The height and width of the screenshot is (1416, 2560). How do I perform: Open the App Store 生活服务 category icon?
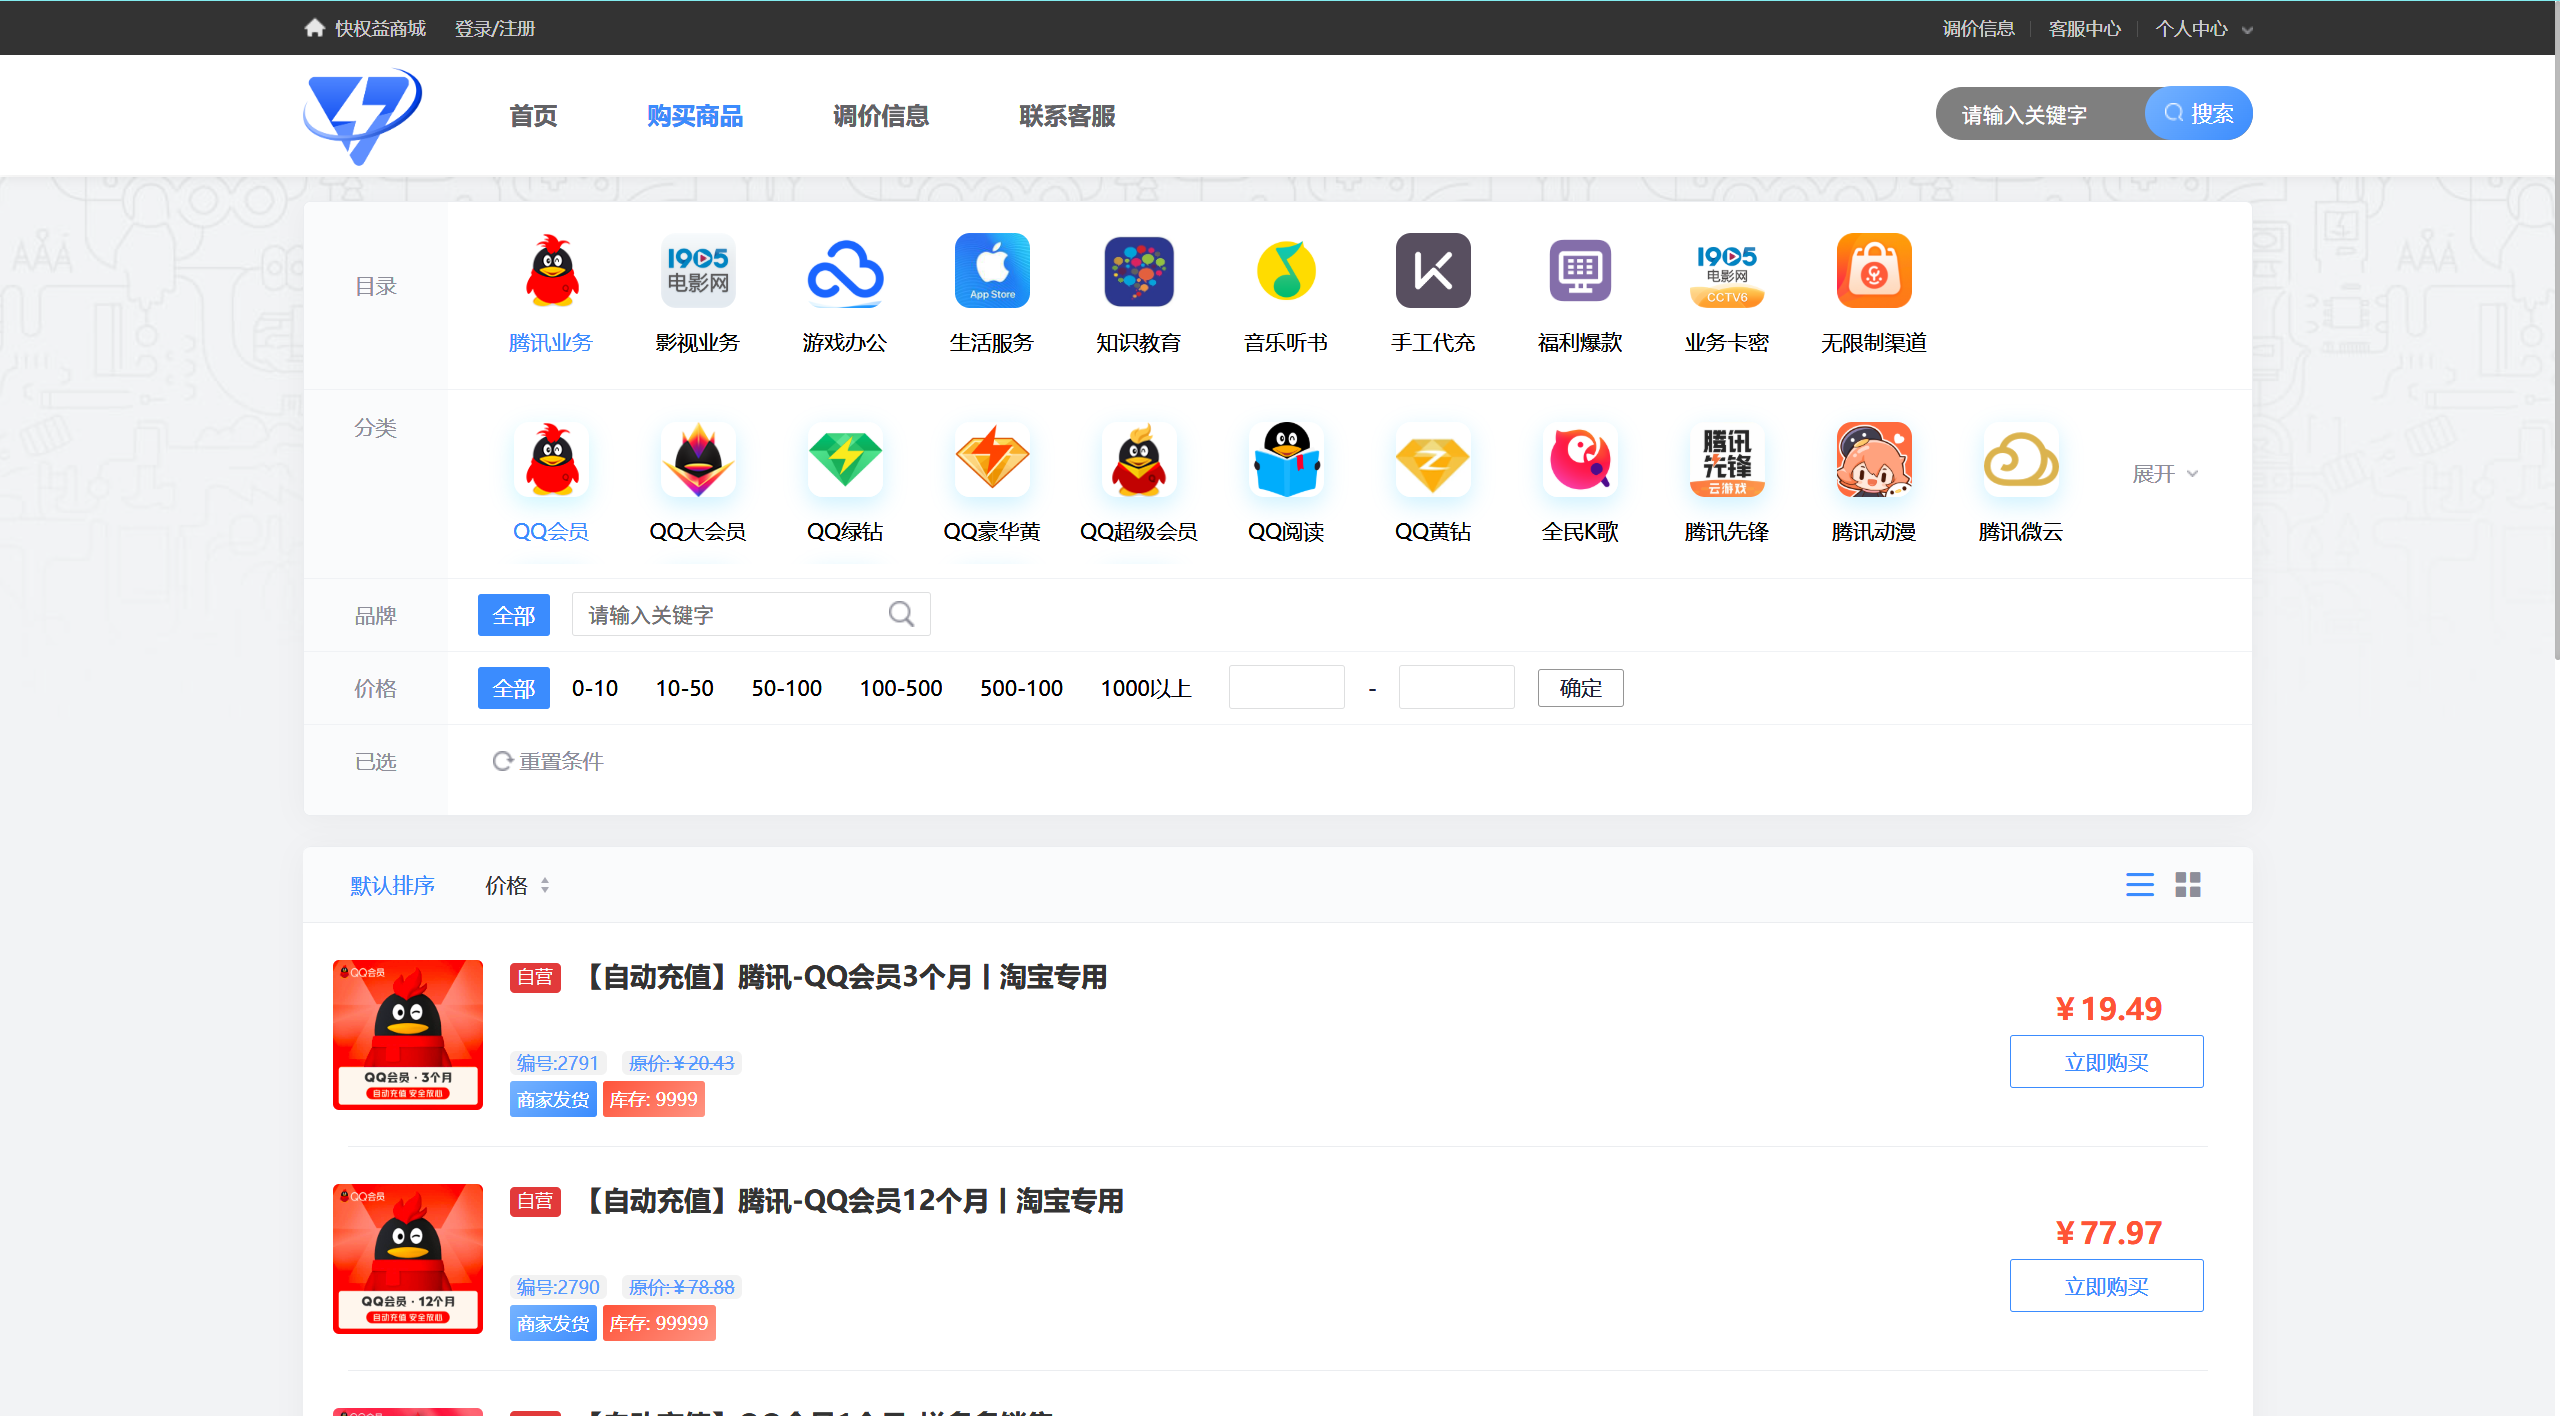[991, 271]
